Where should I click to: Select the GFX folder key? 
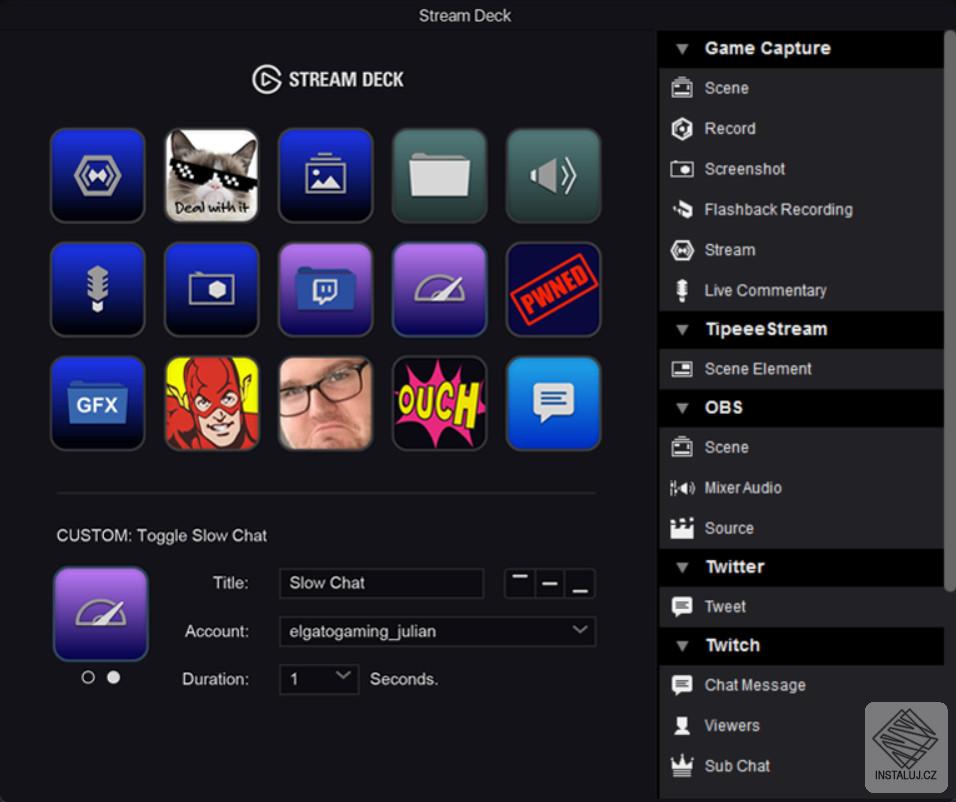click(98, 403)
